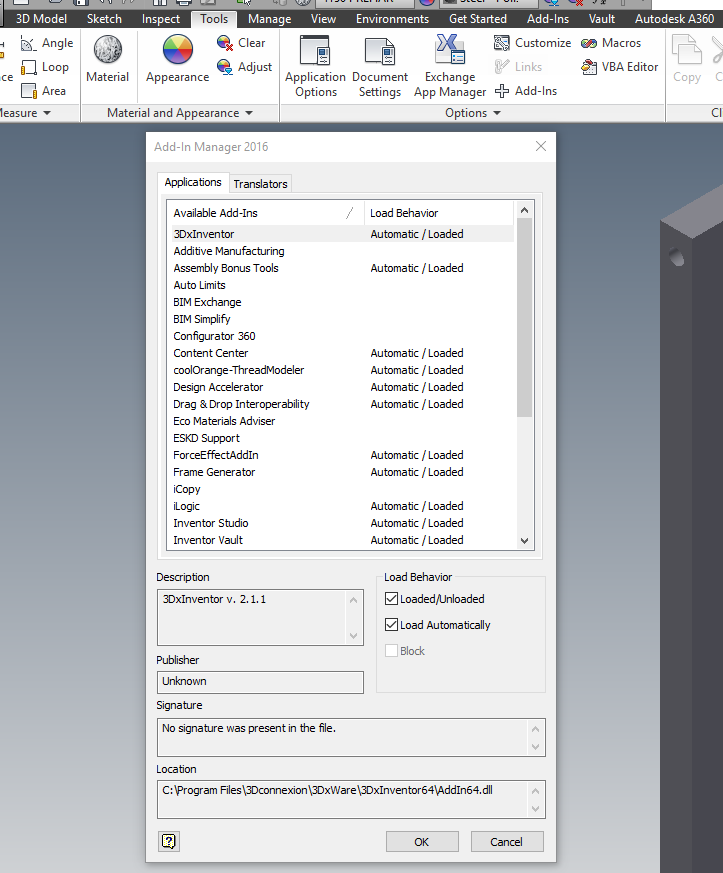Click the Add-Ins list scrollbar thumb
Screen dimensions: 723x873
(x=524, y=317)
